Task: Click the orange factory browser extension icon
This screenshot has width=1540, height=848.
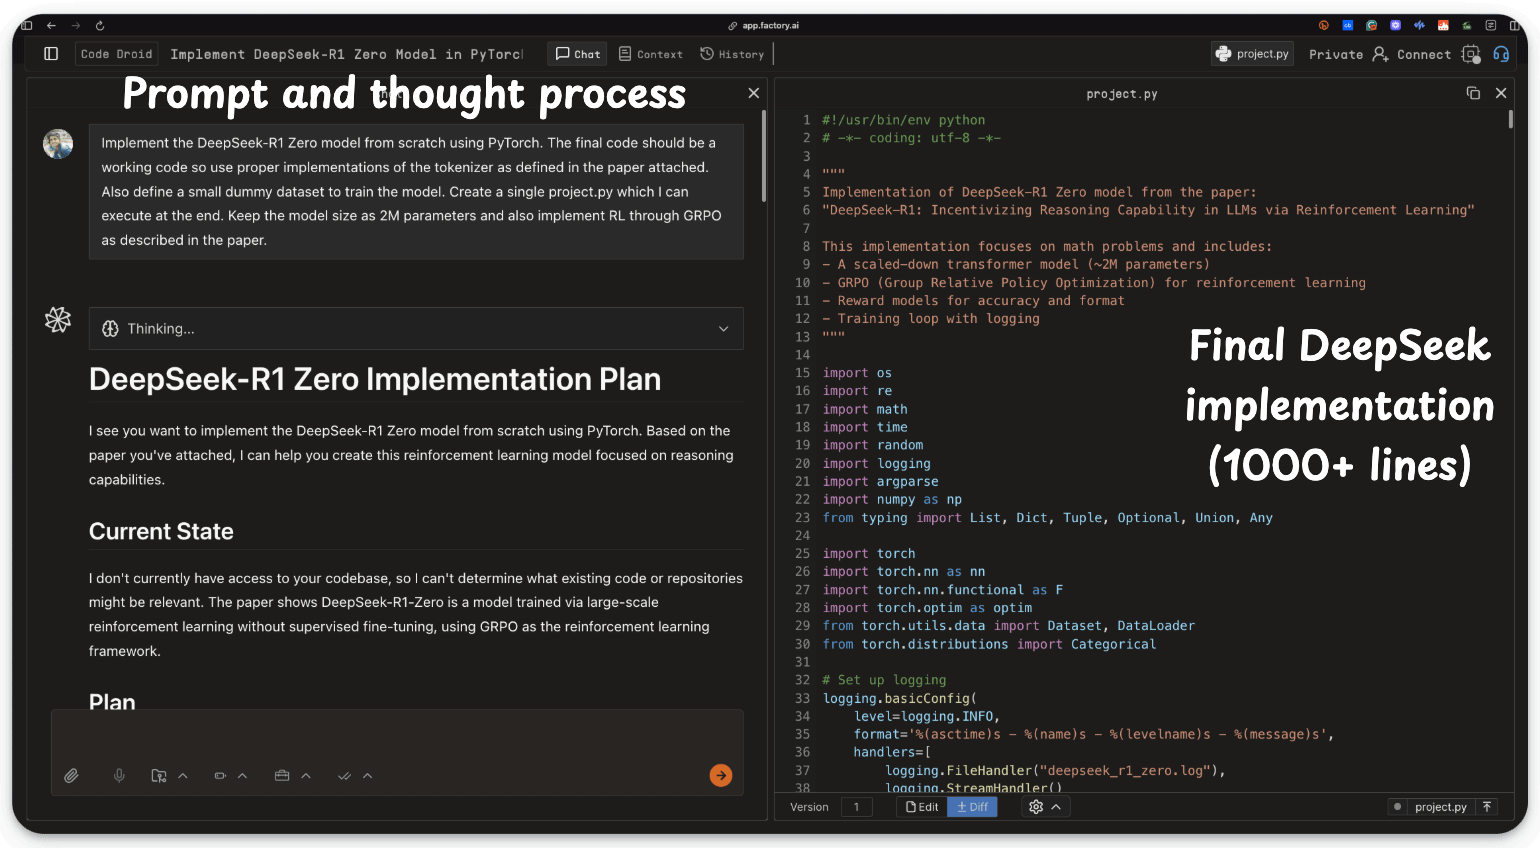Action: (x=1443, y=25)
